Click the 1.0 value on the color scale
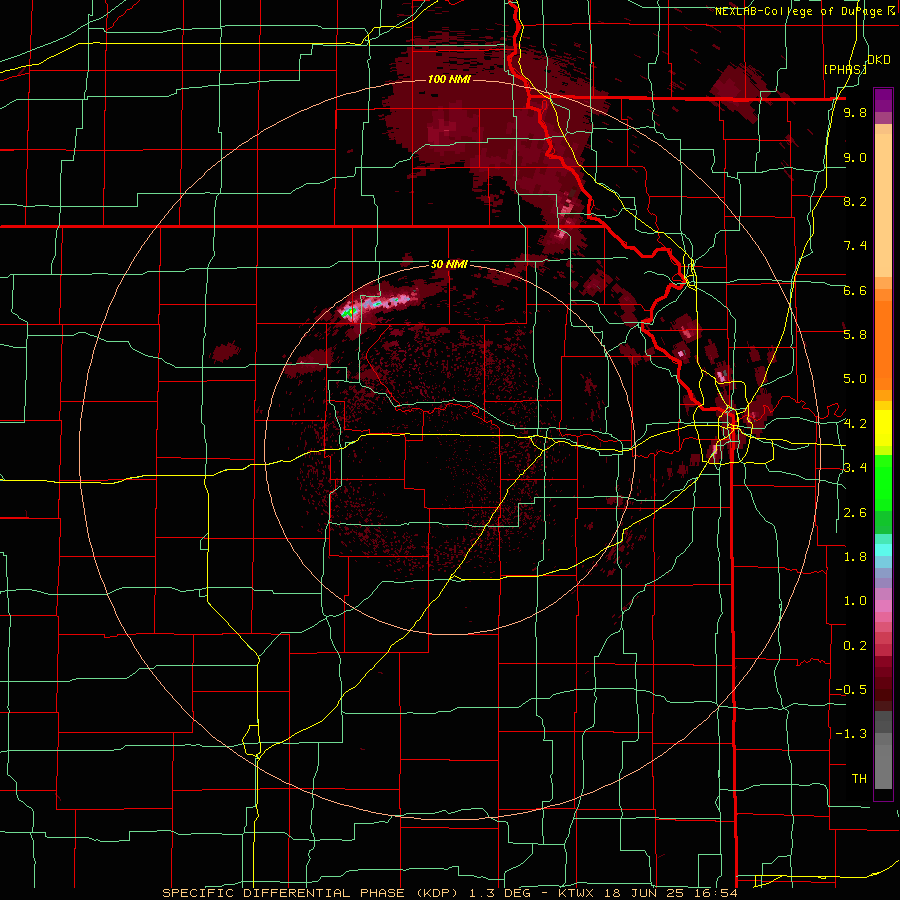 pos(855,601)
